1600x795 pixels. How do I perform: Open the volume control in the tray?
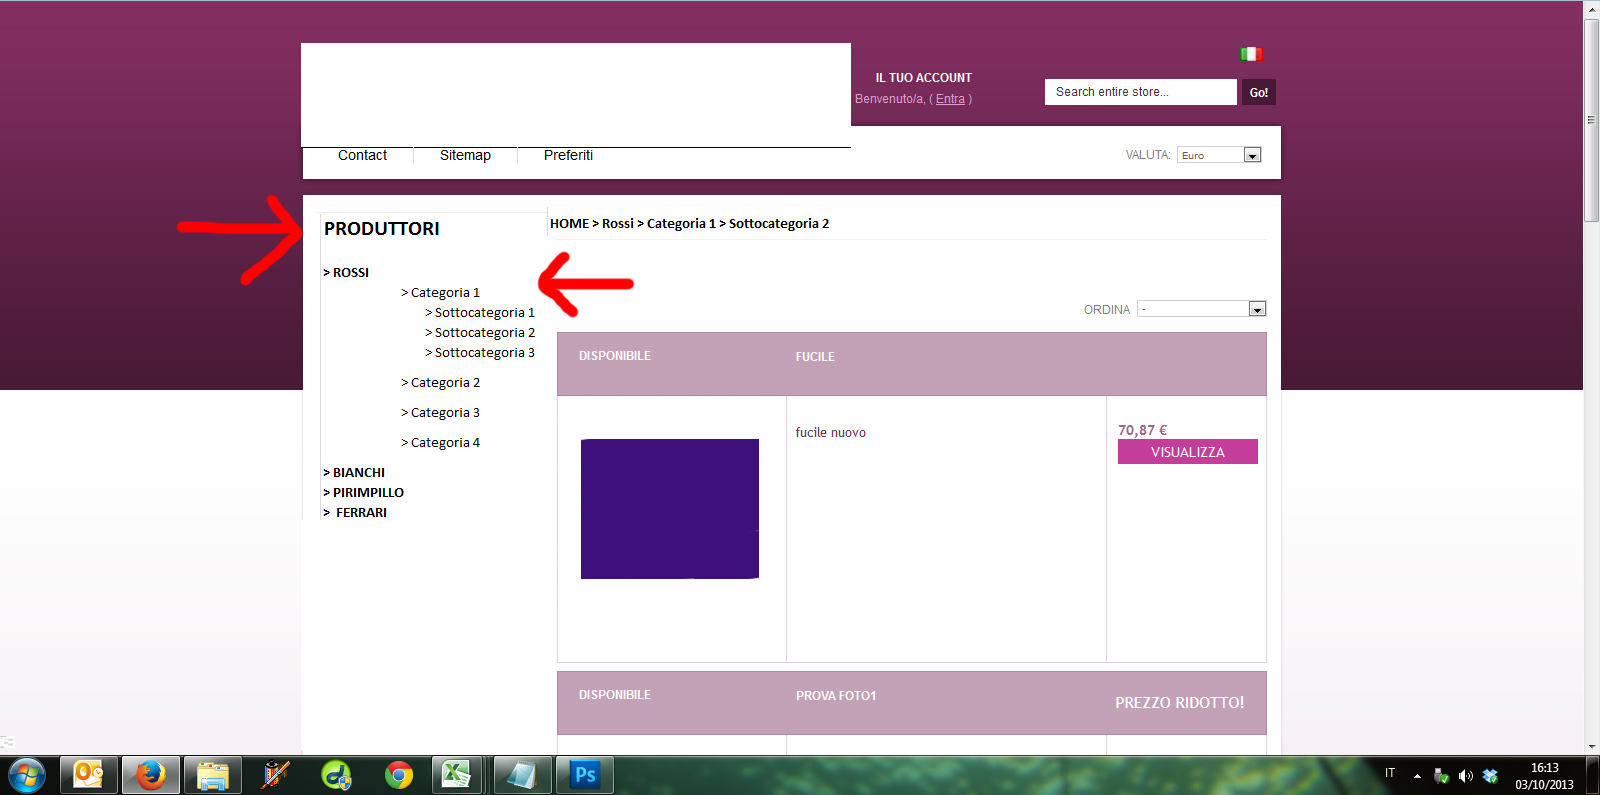1465,776
